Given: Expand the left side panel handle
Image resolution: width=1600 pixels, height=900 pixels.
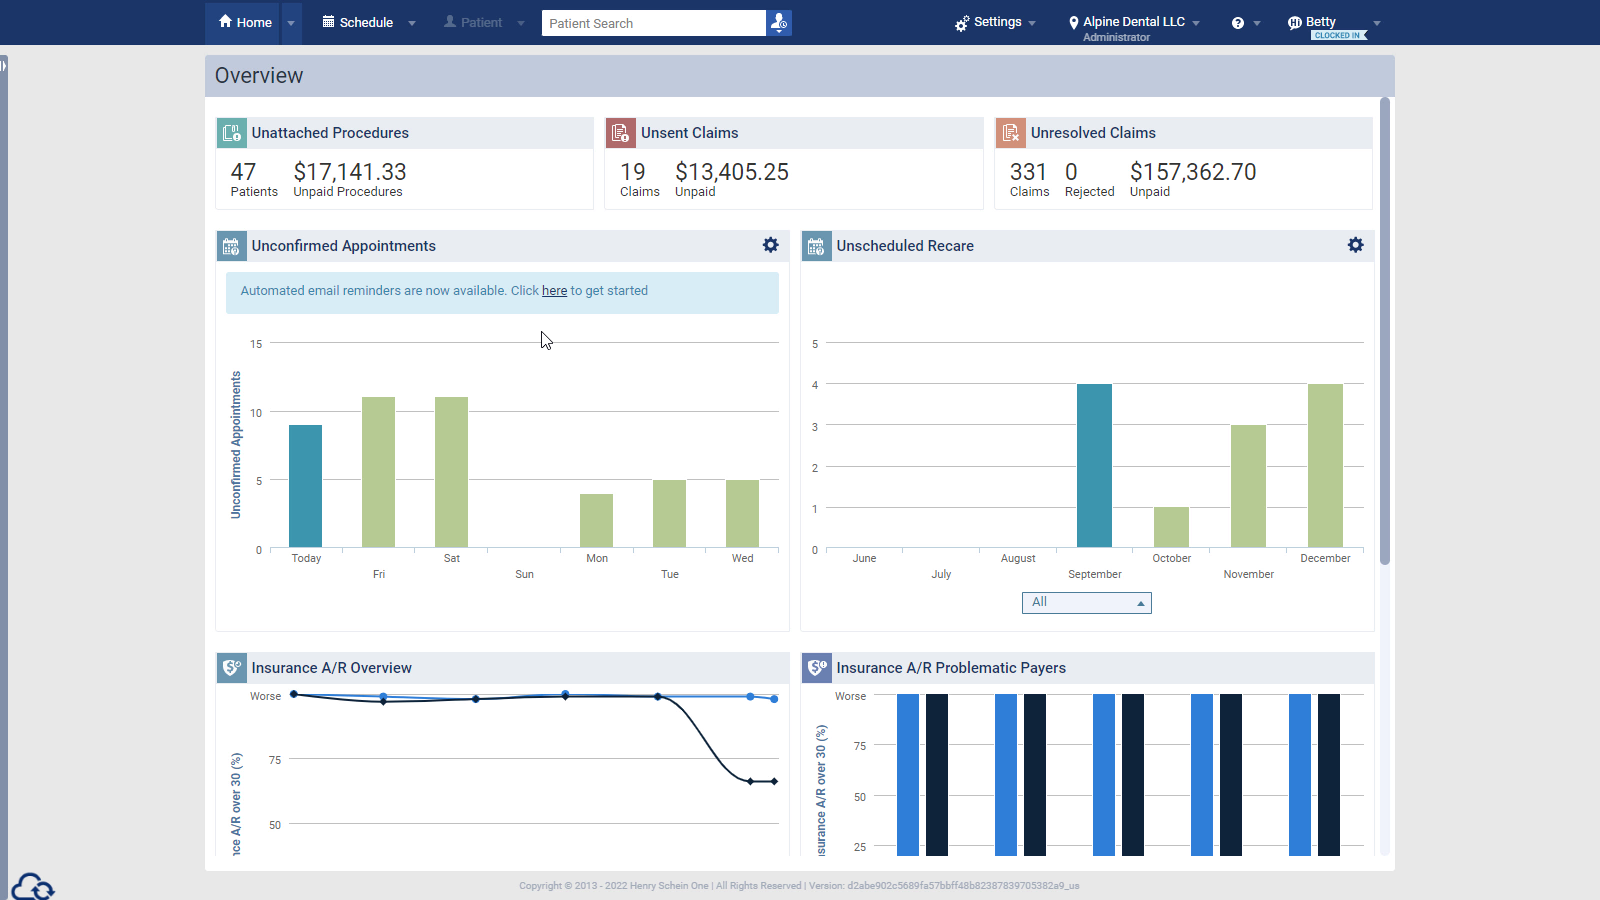Looking at the screenshot, I should click(x=4, y=66).
